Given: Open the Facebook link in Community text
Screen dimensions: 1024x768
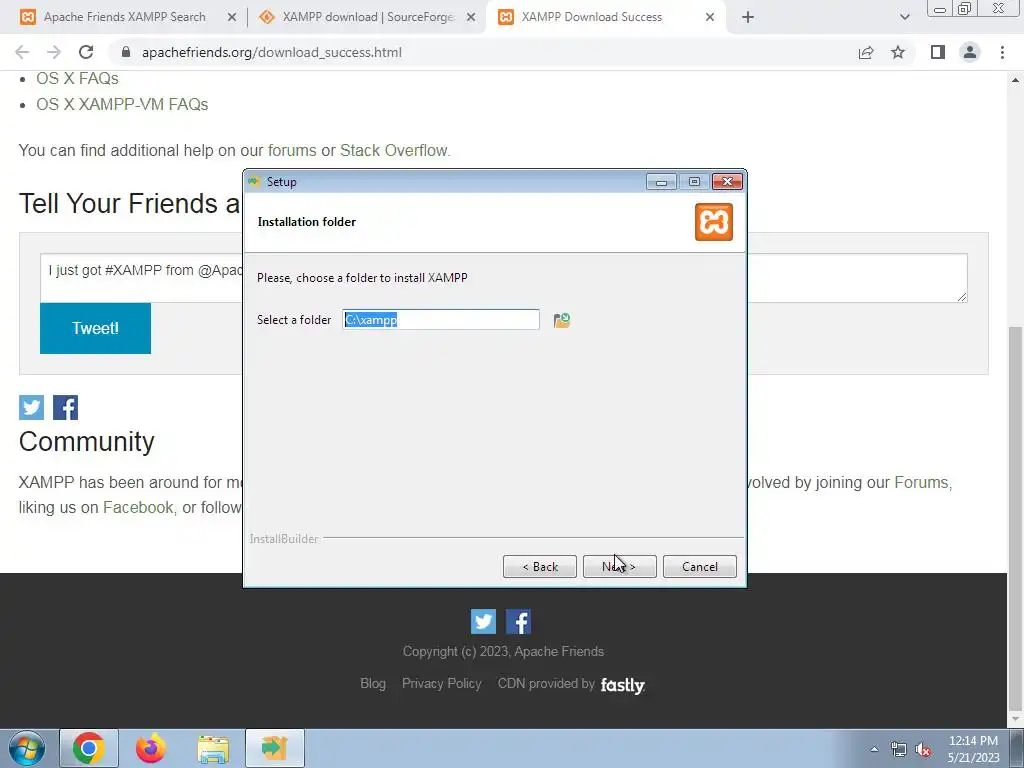Looking at the screenshot, I should [x=138, y=507].
